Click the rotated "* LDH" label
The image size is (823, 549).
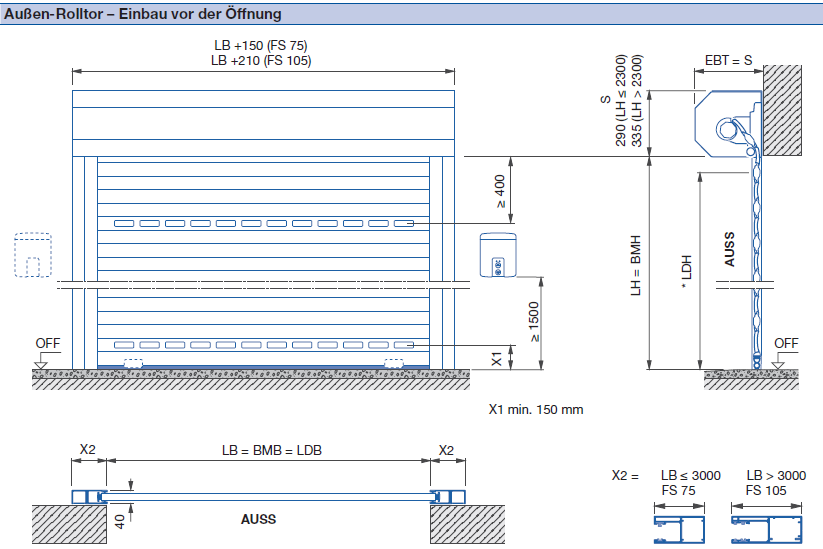click(686, 271)
